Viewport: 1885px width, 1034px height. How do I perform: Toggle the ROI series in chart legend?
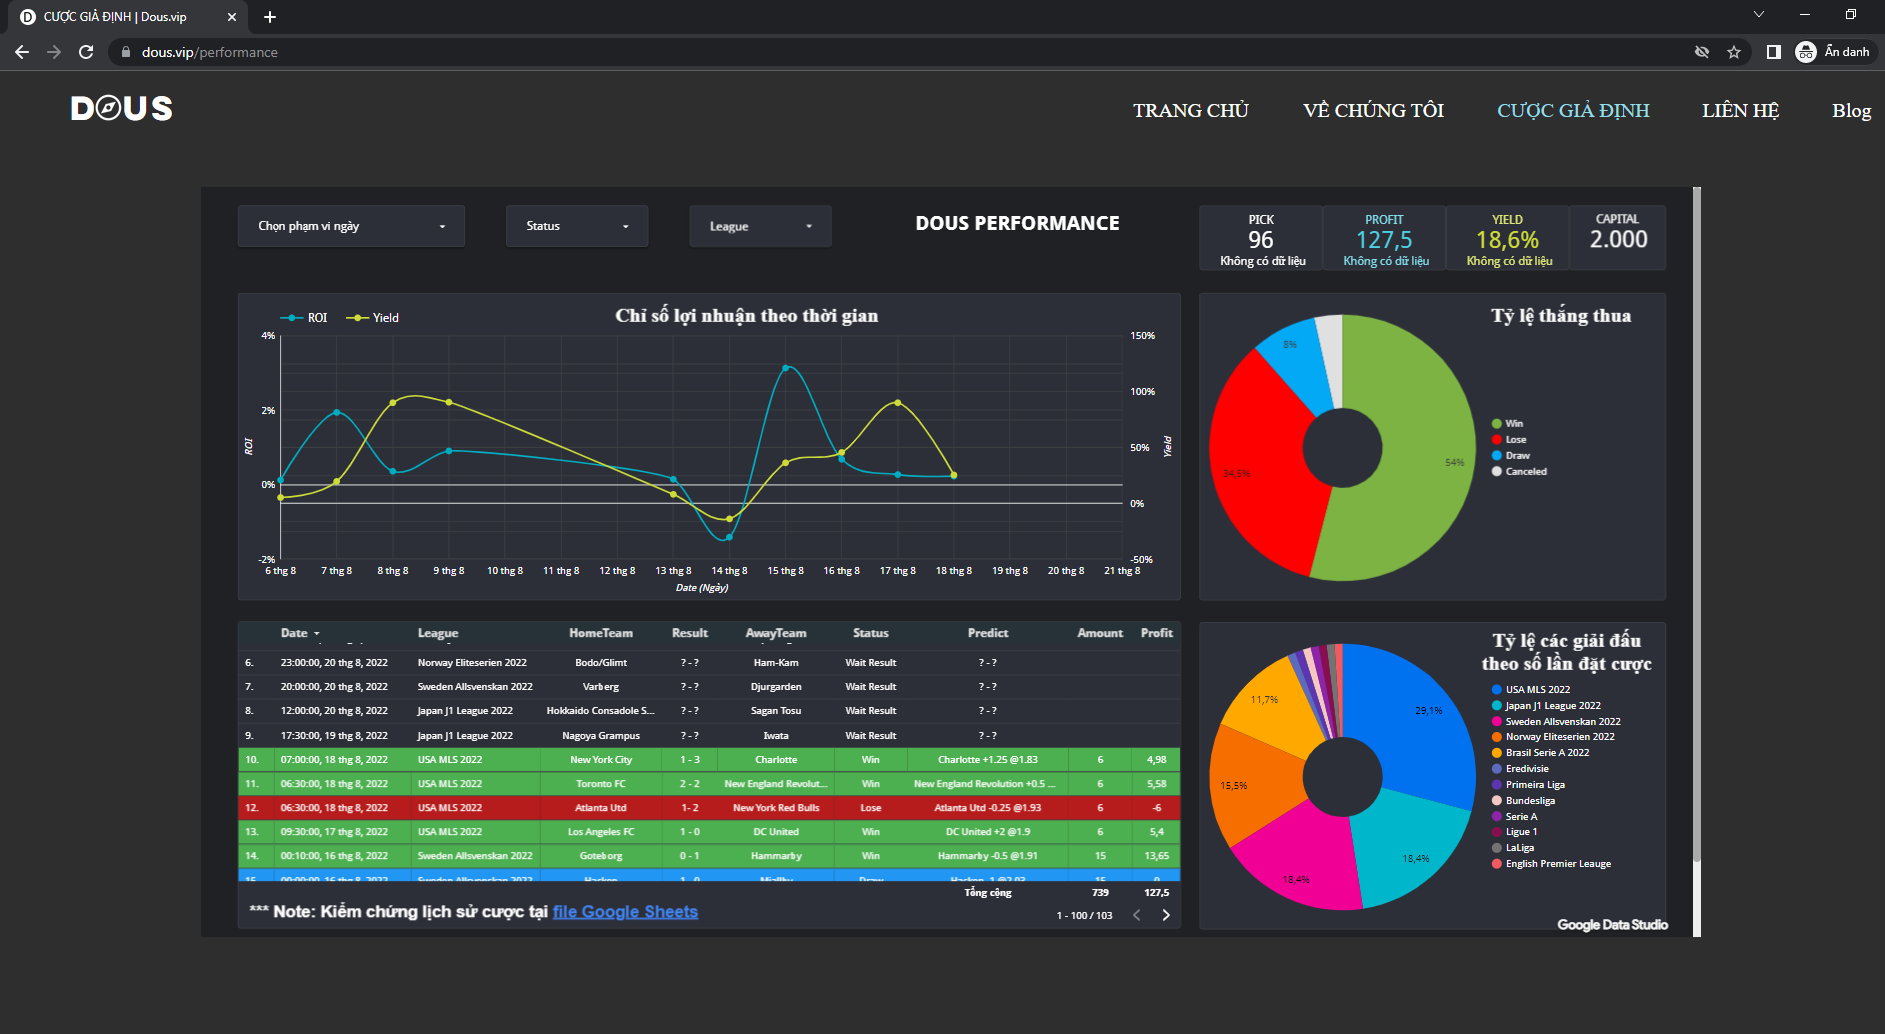[x=305, y=318]
